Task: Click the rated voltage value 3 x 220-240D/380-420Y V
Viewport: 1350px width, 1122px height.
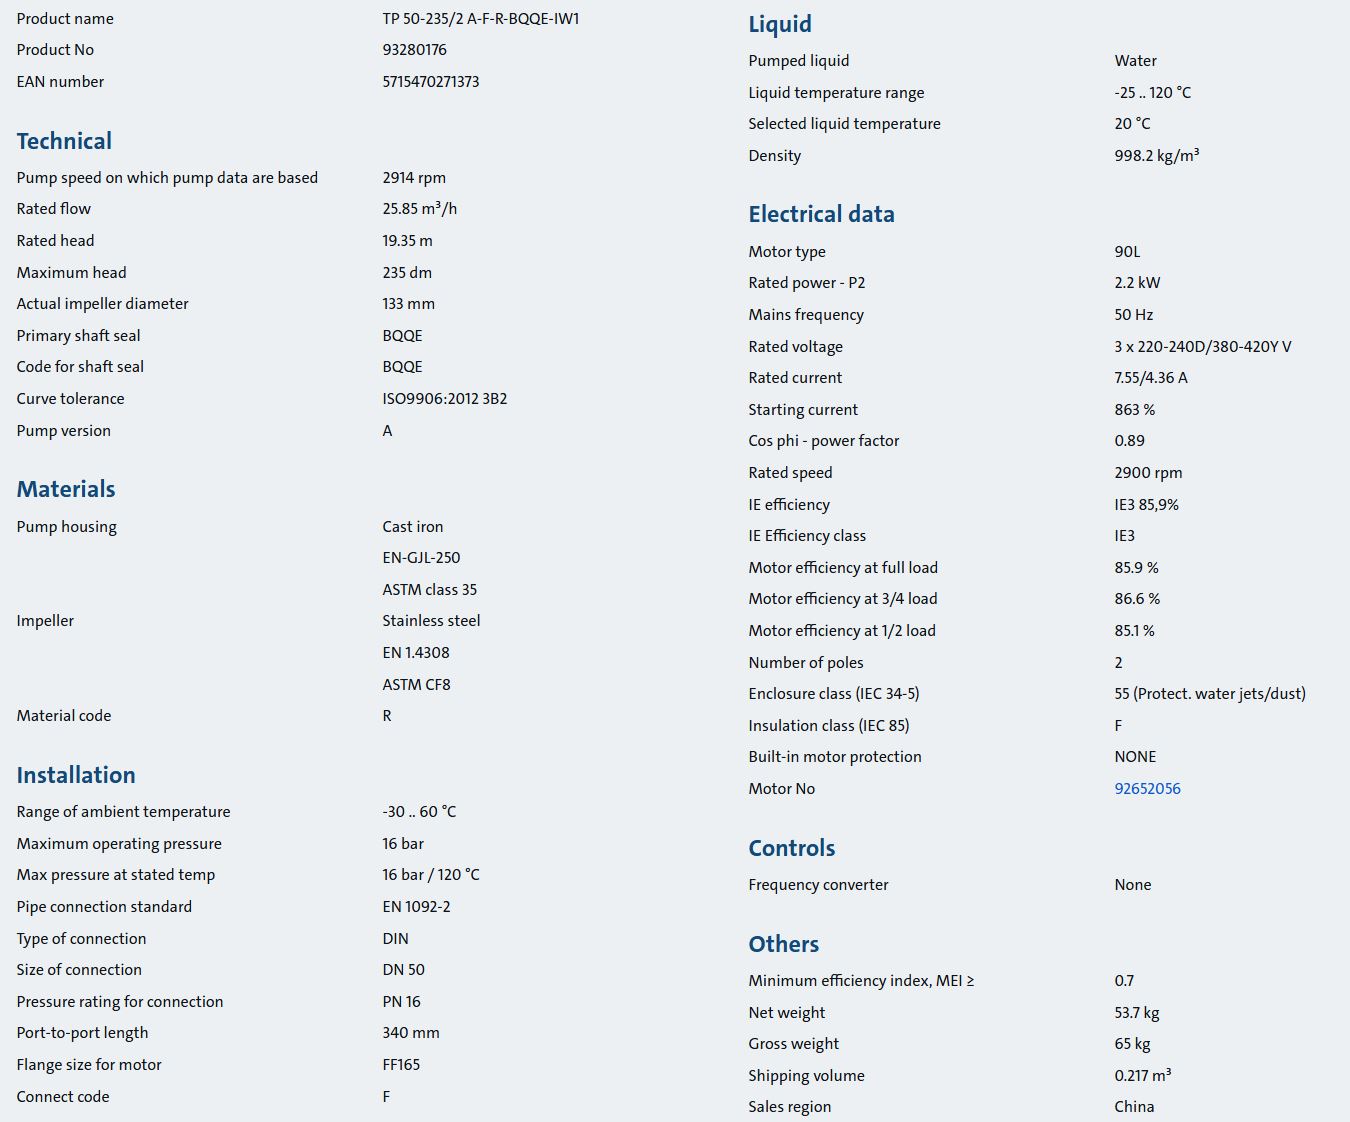Action: pos(1202,346)
